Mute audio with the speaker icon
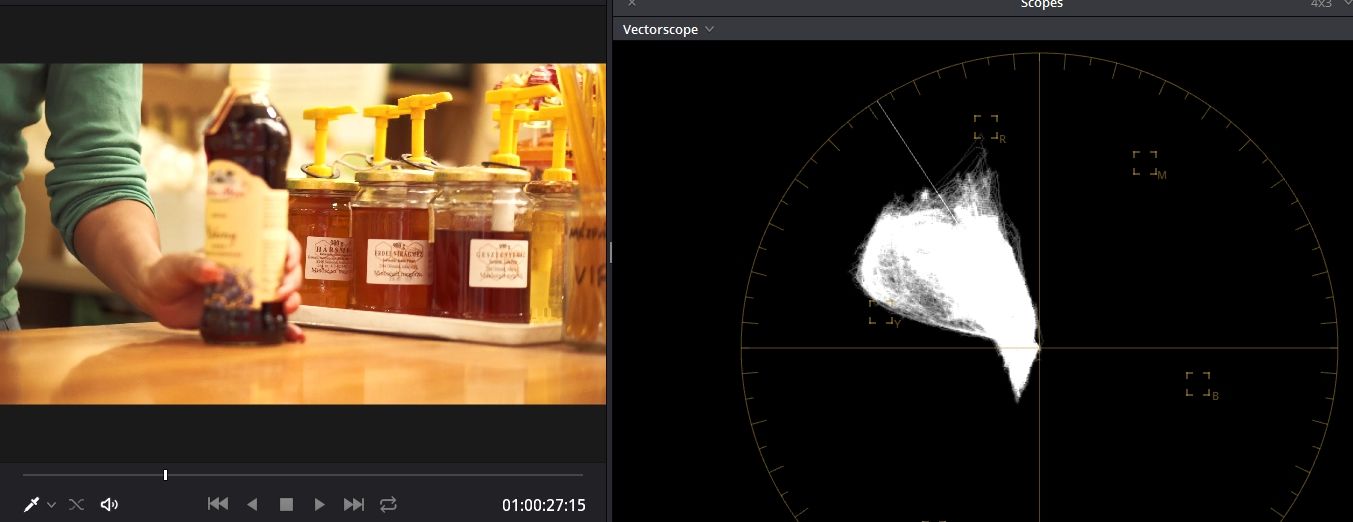This screenshot has height=522, width=1353. tap(110, 505)
